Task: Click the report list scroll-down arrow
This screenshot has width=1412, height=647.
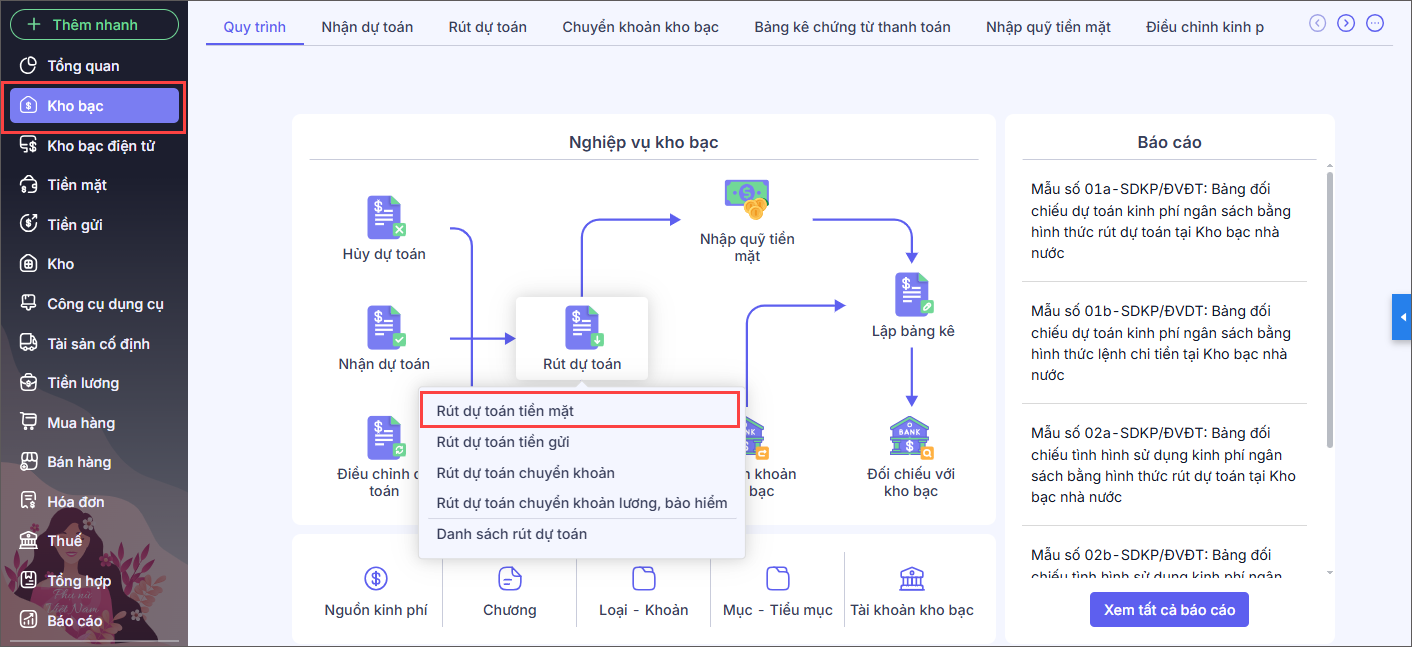Action: 1329,573
